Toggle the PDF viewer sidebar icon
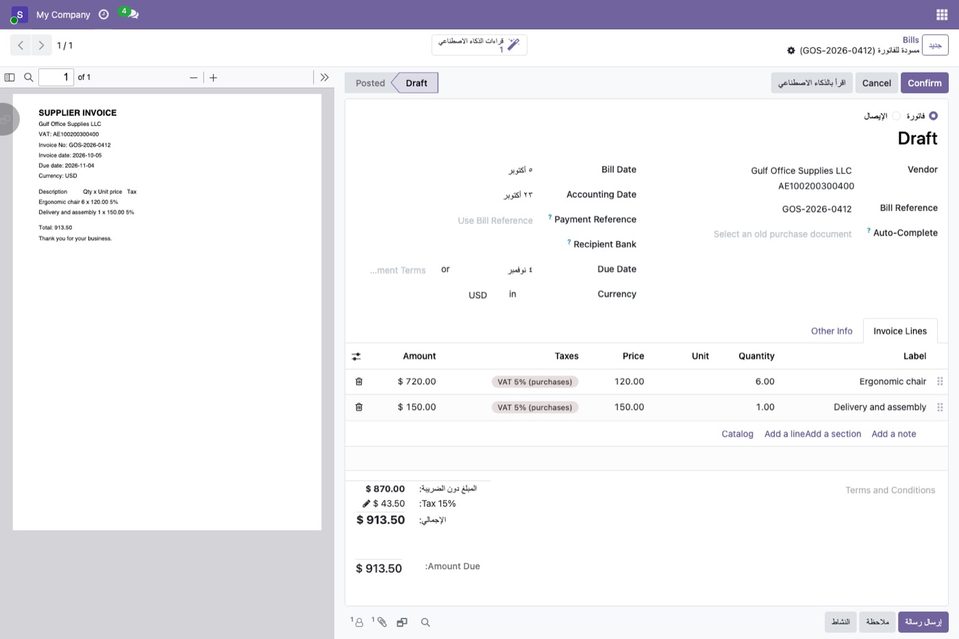This screenshot has width=959, height=639. (10, 78)
